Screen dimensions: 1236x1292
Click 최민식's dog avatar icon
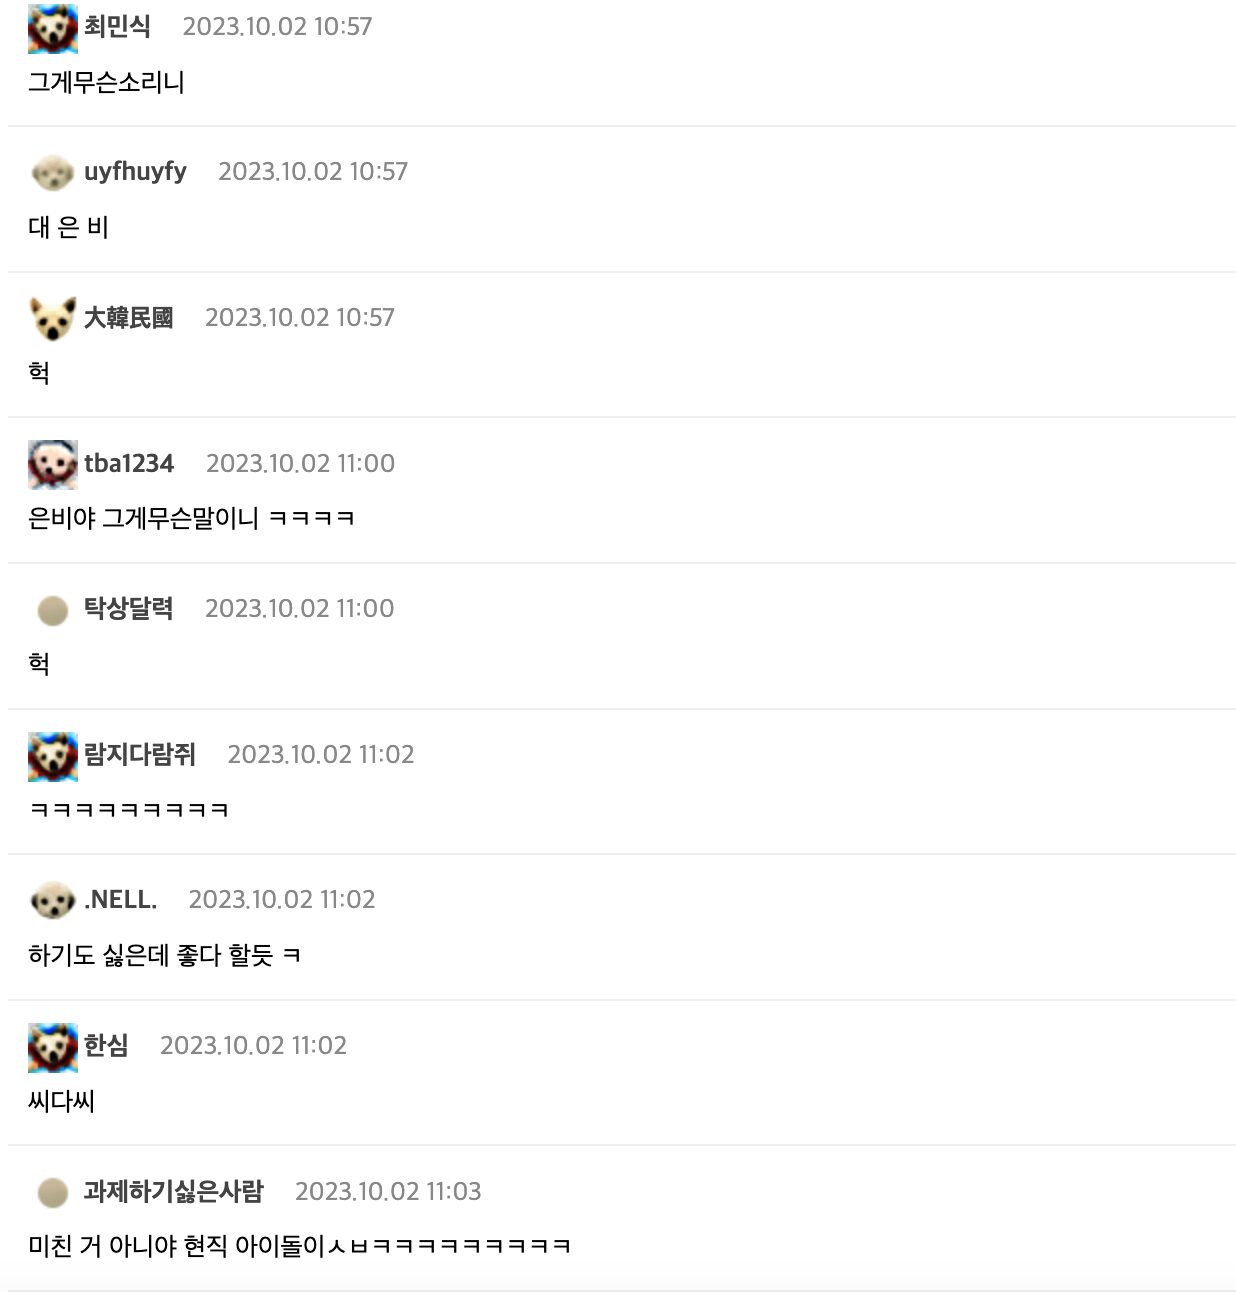point(53,28)
